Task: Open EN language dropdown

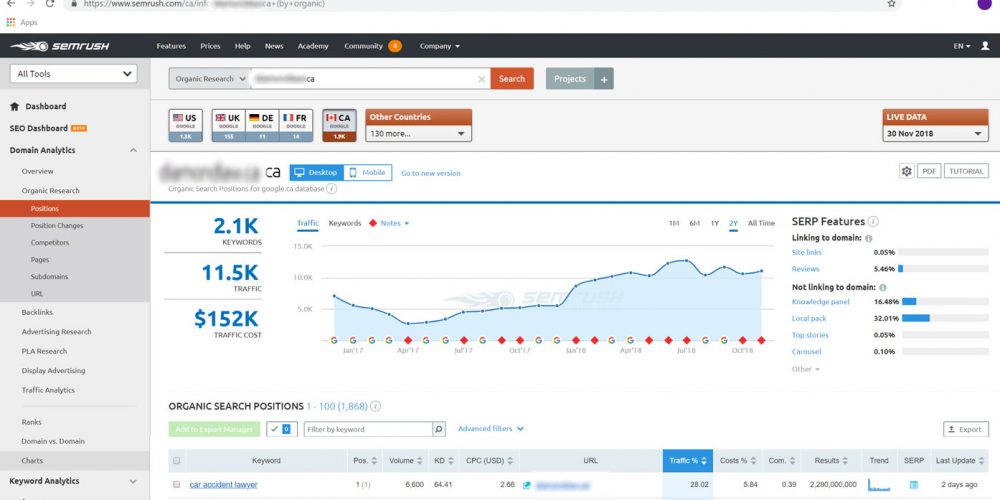Action: click(962, 46)
